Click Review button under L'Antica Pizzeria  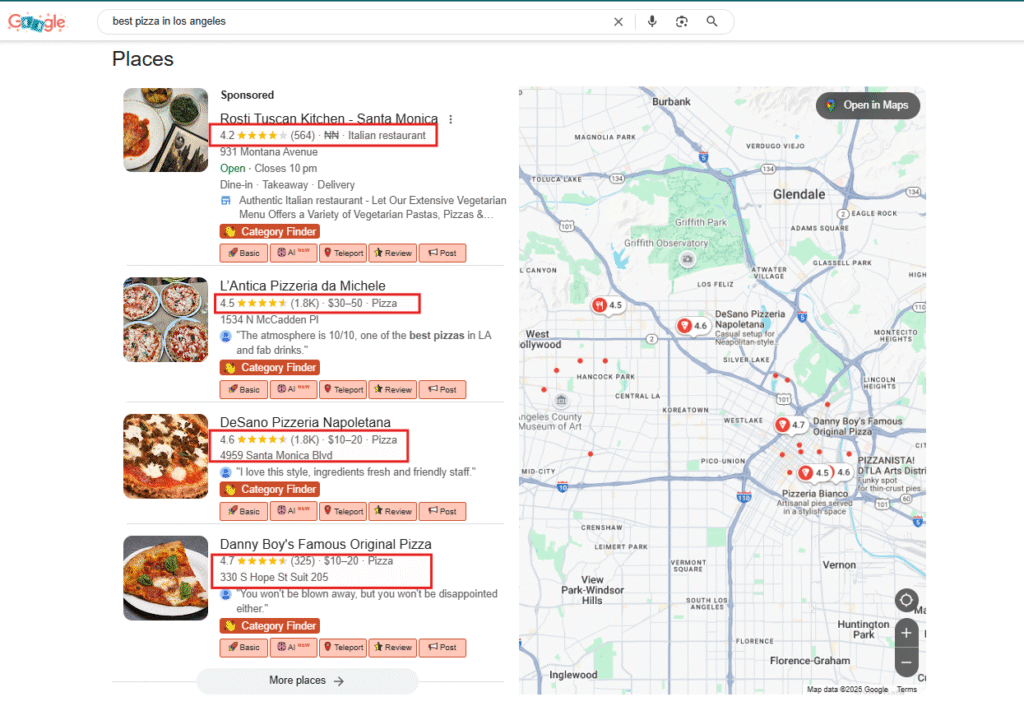[392, 389]
